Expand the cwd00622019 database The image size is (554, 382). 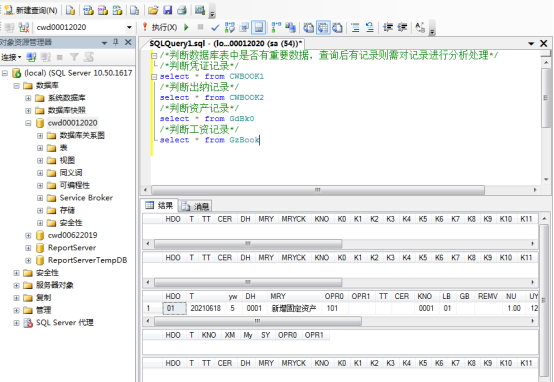point(28,235)
